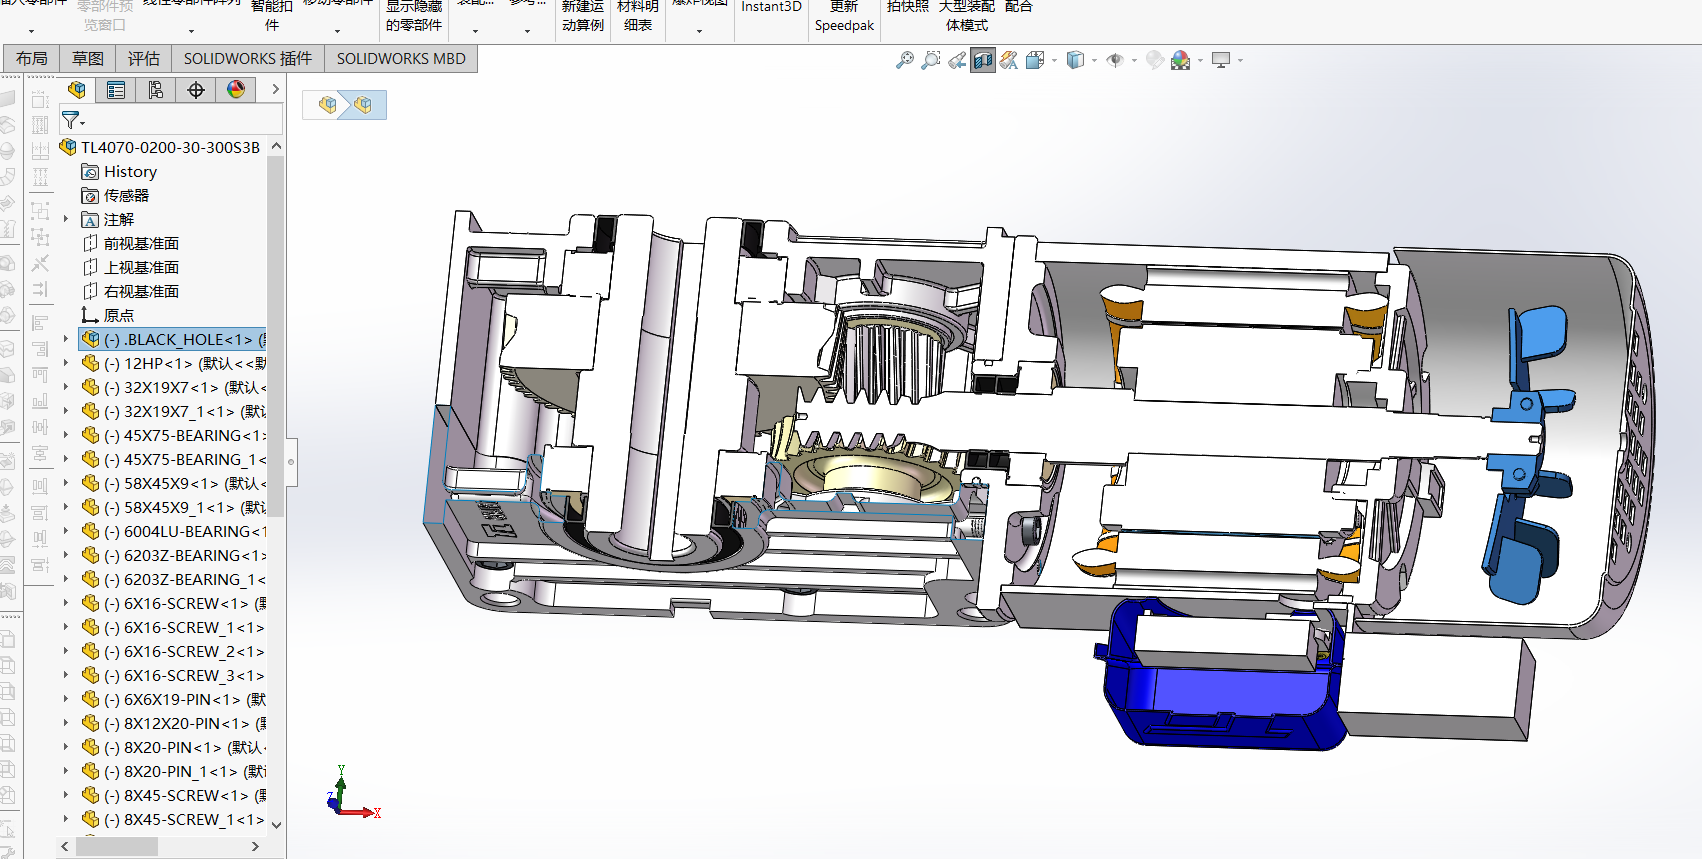Switch to the 评估 tab
1702x859 pixels.
coord(144,59)
